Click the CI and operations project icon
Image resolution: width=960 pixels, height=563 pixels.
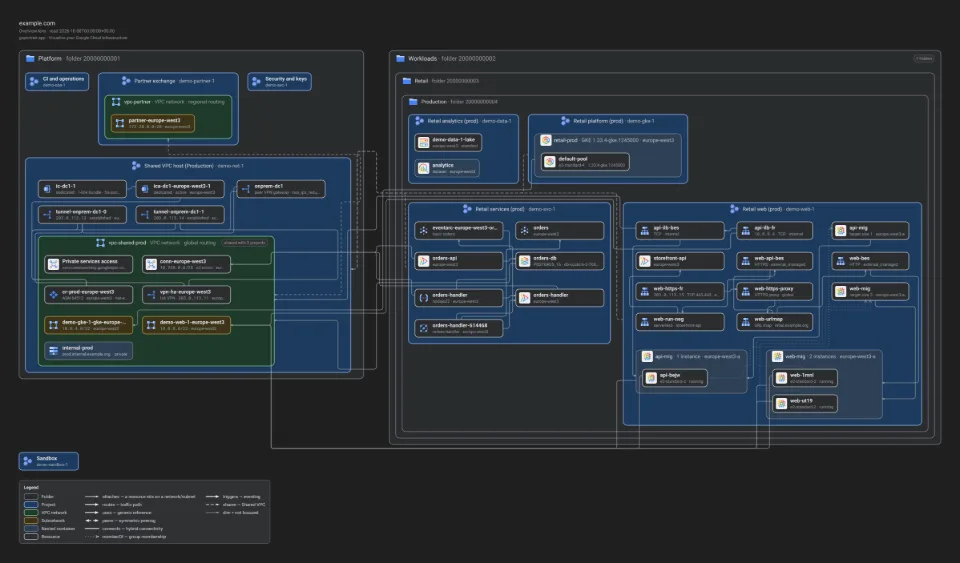[x=34, y=81]
